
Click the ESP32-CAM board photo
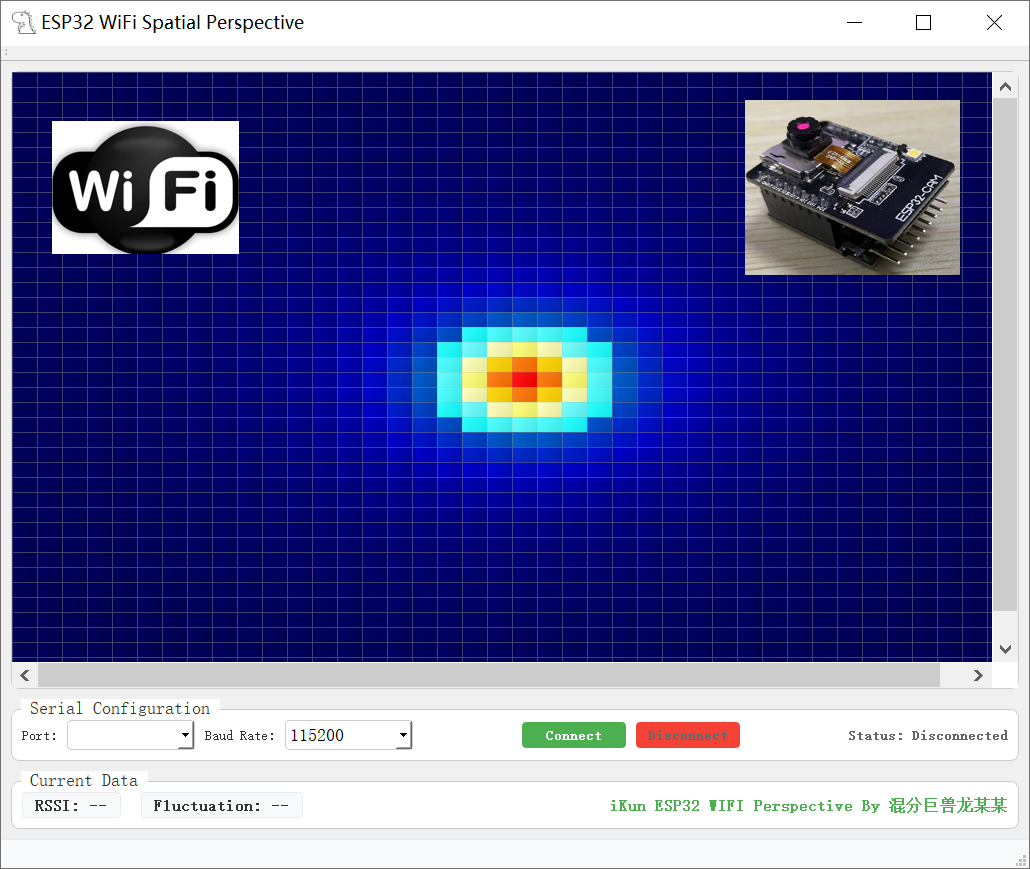852,187
